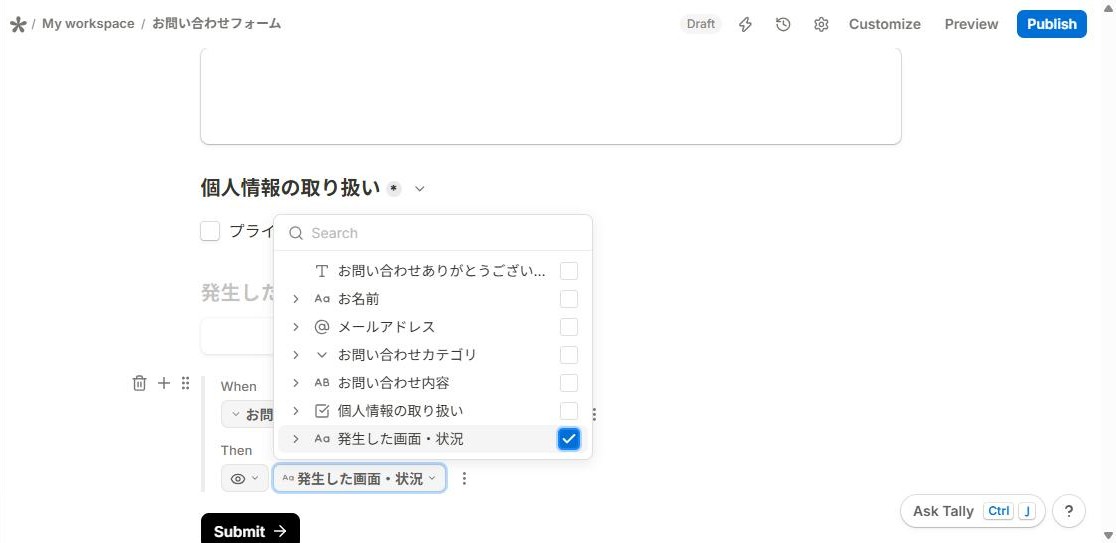Screen dimensions: 1116x543
Task: Select メールアドレス in the field list
Action: [386, 327]
